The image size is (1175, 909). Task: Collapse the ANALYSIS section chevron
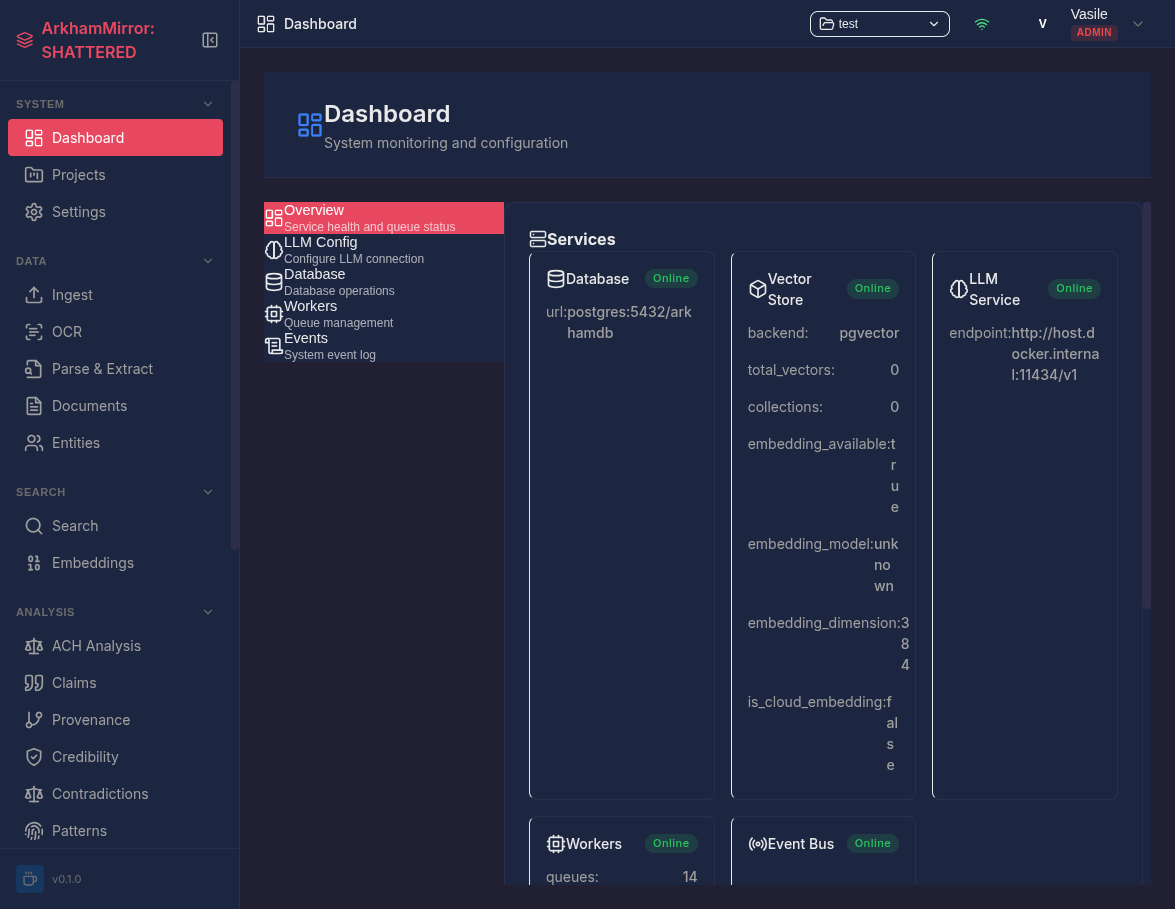(x=208, y=612)
